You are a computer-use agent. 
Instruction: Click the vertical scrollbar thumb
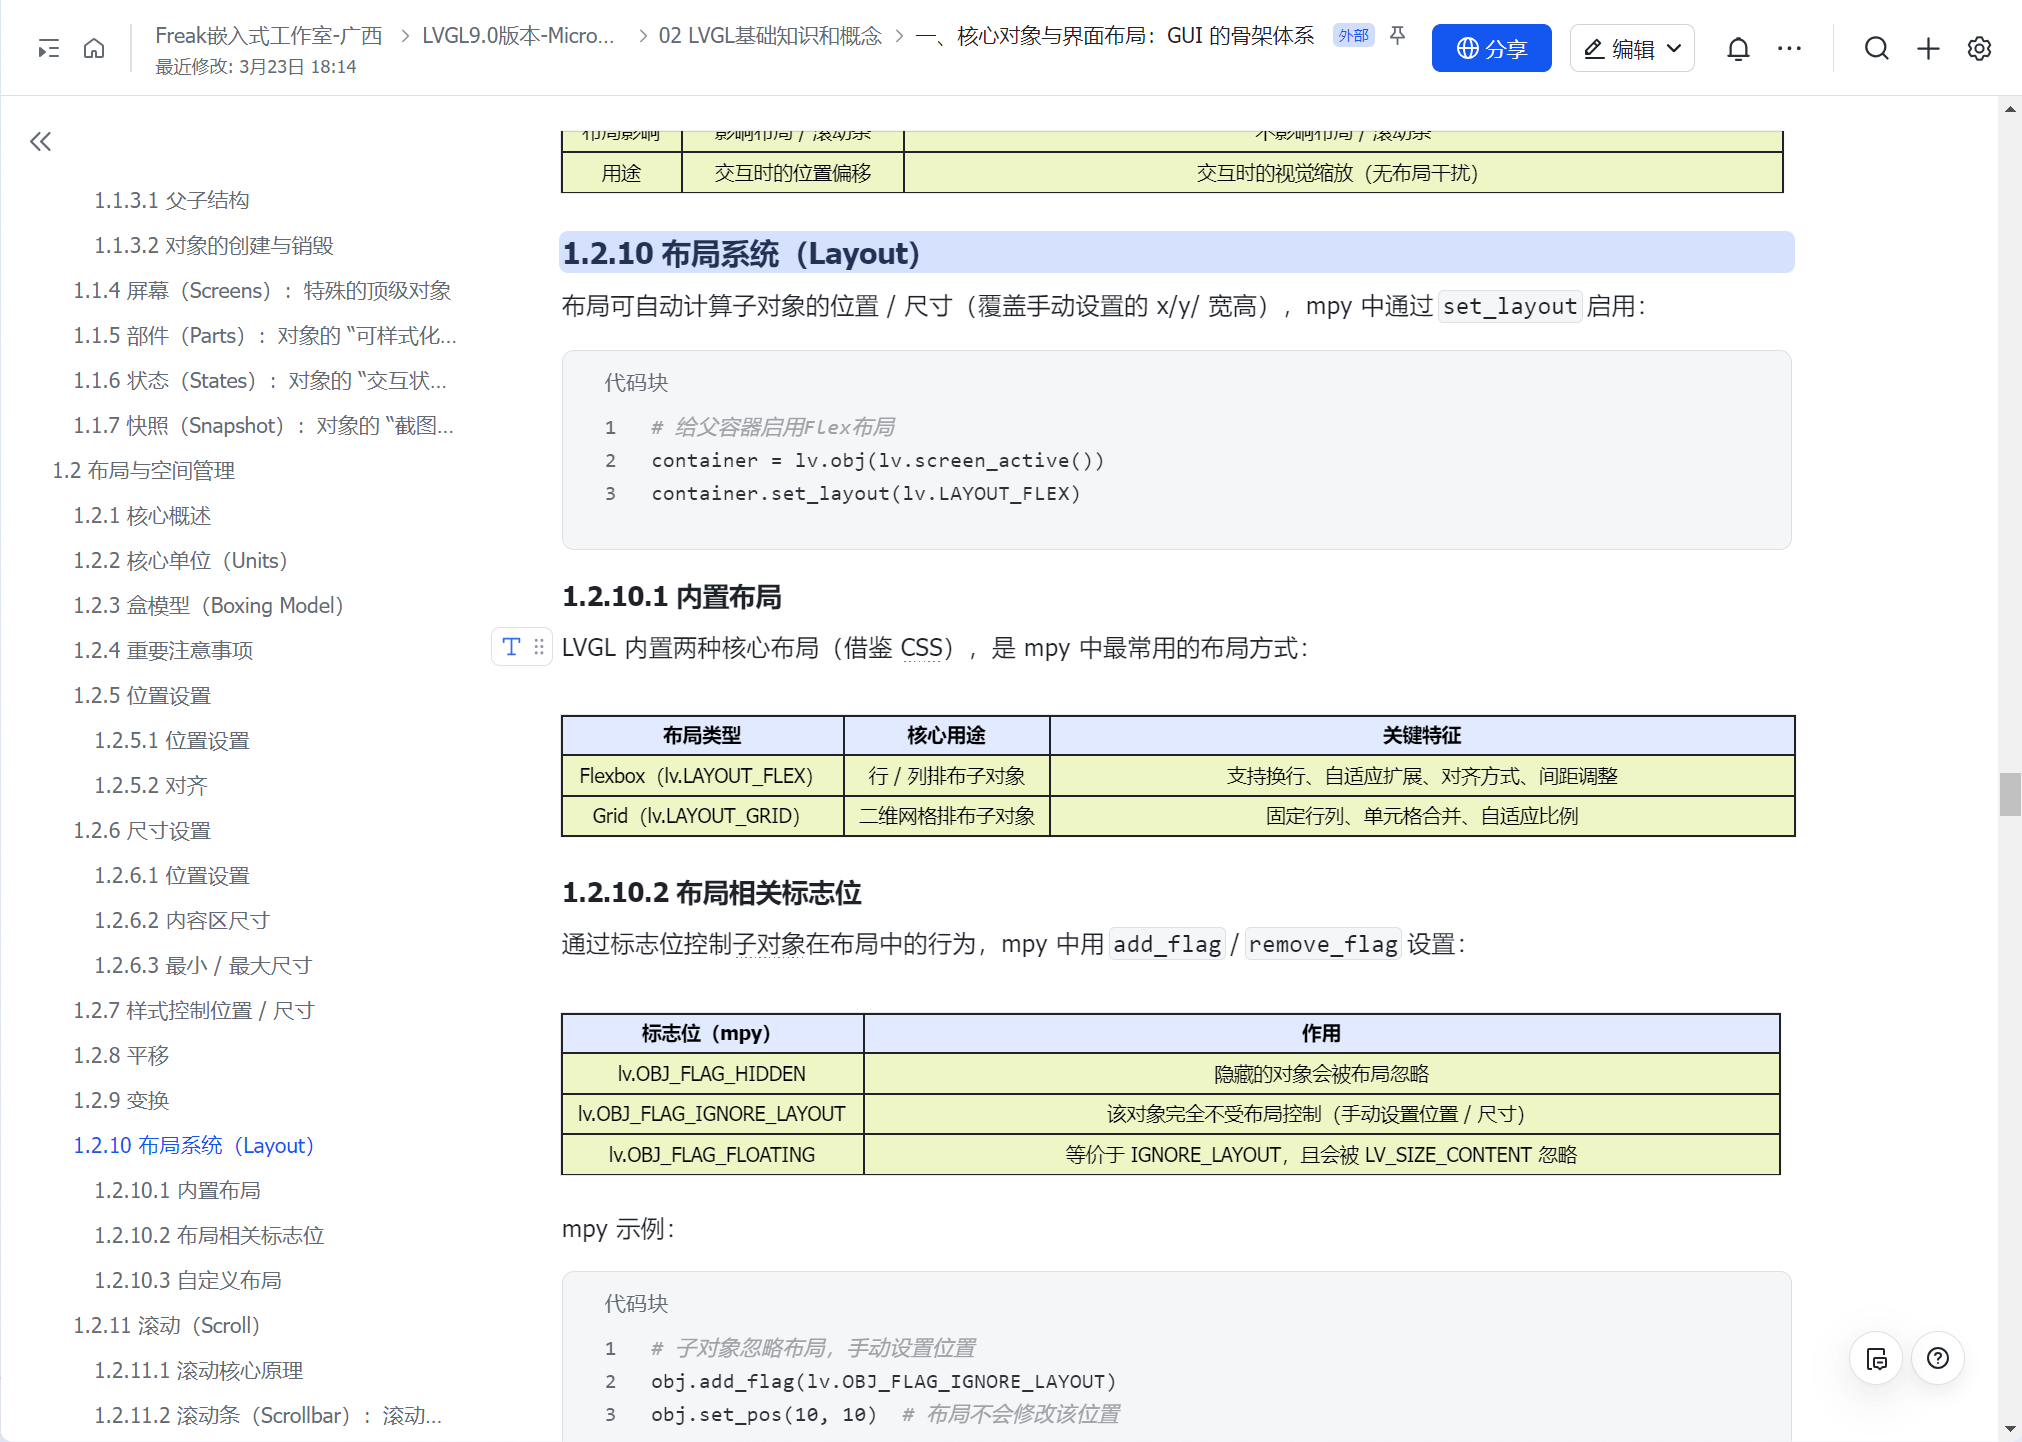[x=2010, y=794]
